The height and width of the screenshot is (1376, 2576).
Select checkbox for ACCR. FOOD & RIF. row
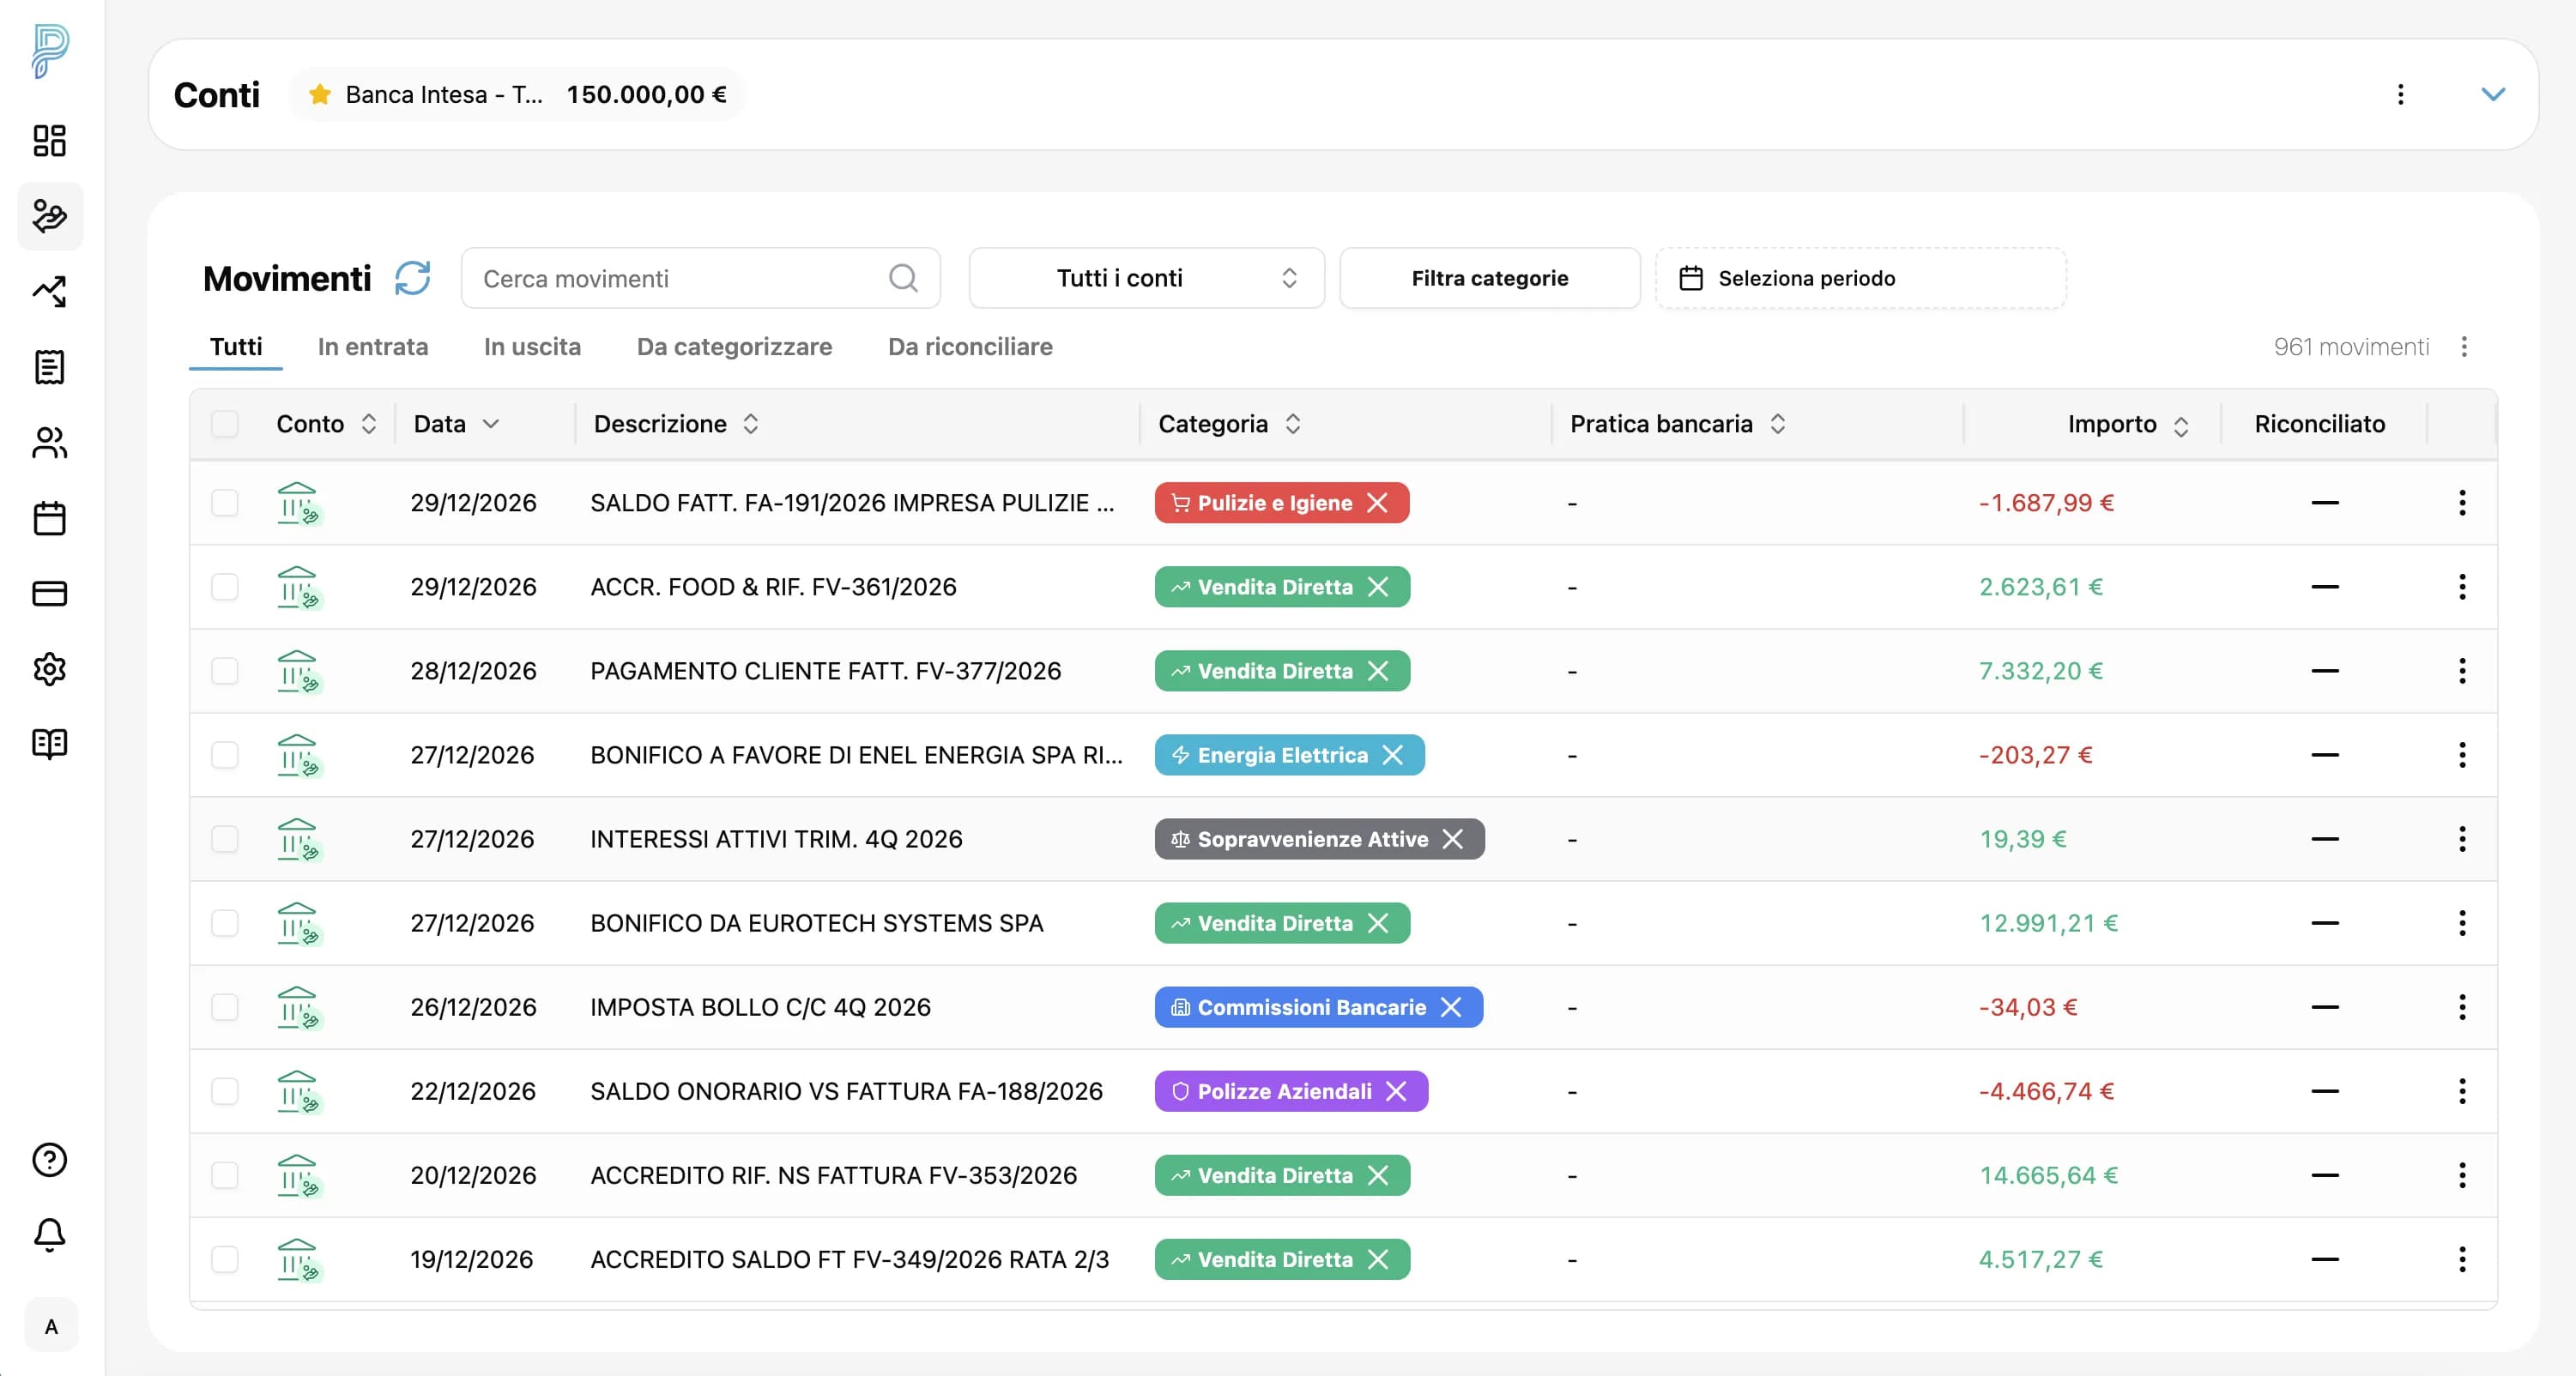coord(225,587)
